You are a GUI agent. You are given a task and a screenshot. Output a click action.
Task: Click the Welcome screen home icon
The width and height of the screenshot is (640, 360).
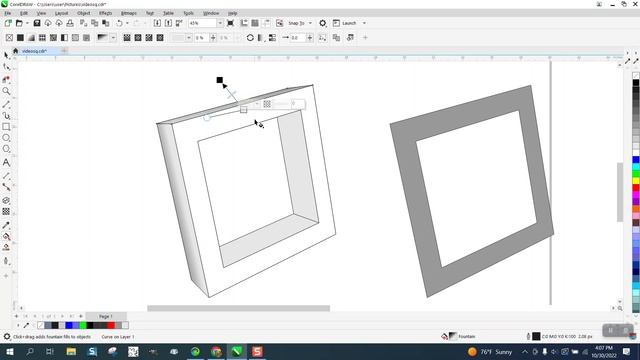(x=16, y=51)
